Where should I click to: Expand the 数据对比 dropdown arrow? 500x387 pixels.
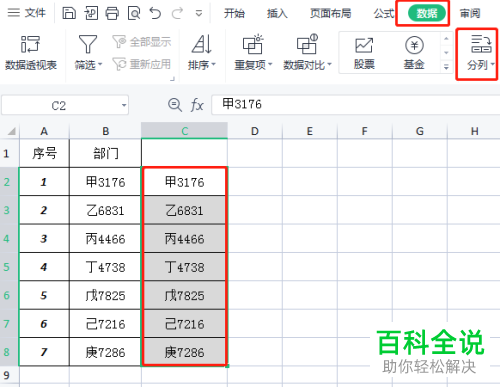tap(330, 64)
